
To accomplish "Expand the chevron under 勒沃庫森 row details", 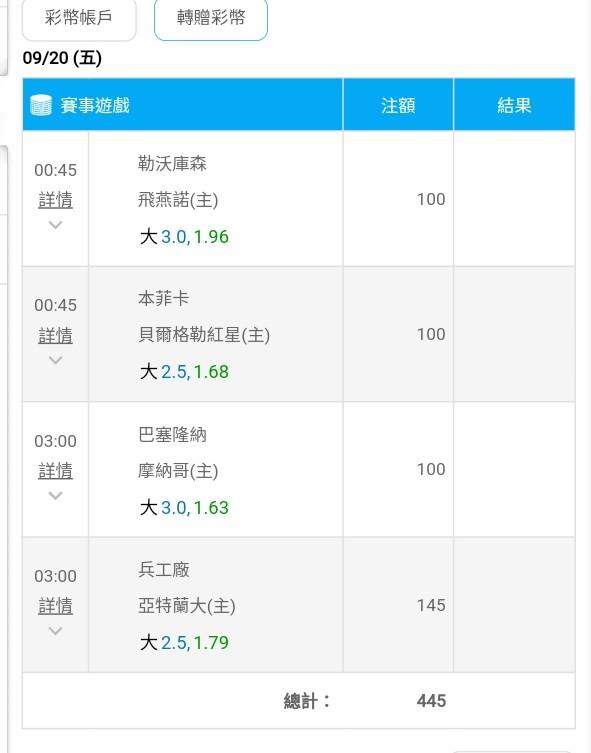I will pos(56,225).
